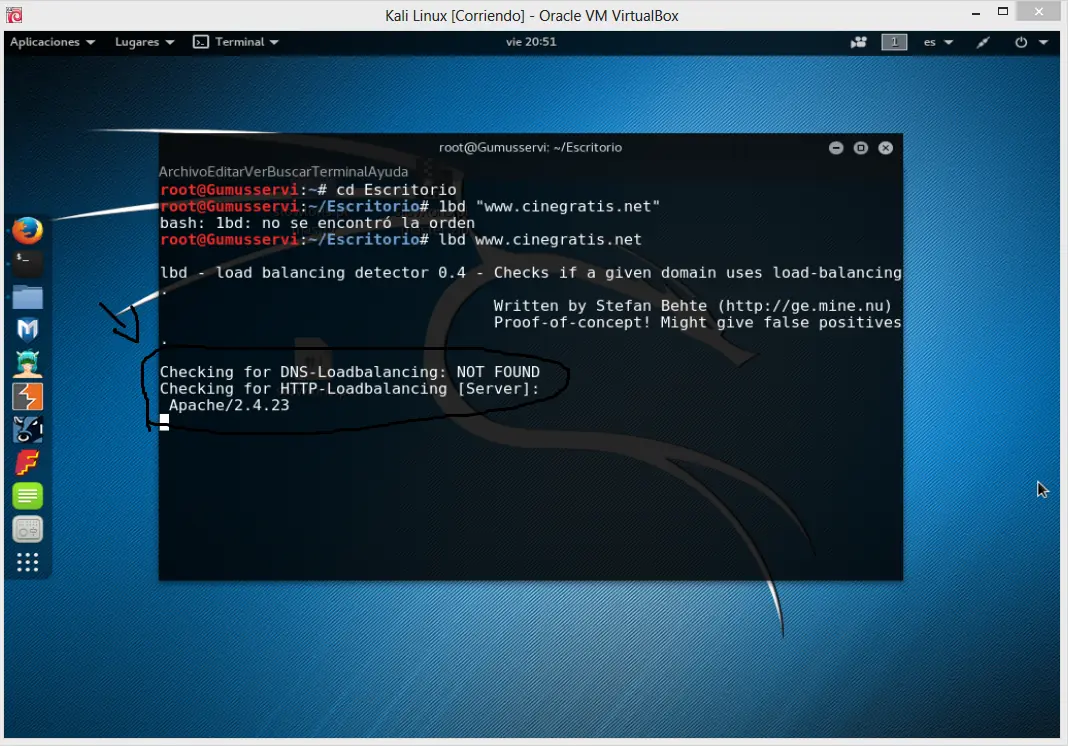Maximize the VirtualBox window
Screen dimensions: 1068x746
[x=1003, y=11]
